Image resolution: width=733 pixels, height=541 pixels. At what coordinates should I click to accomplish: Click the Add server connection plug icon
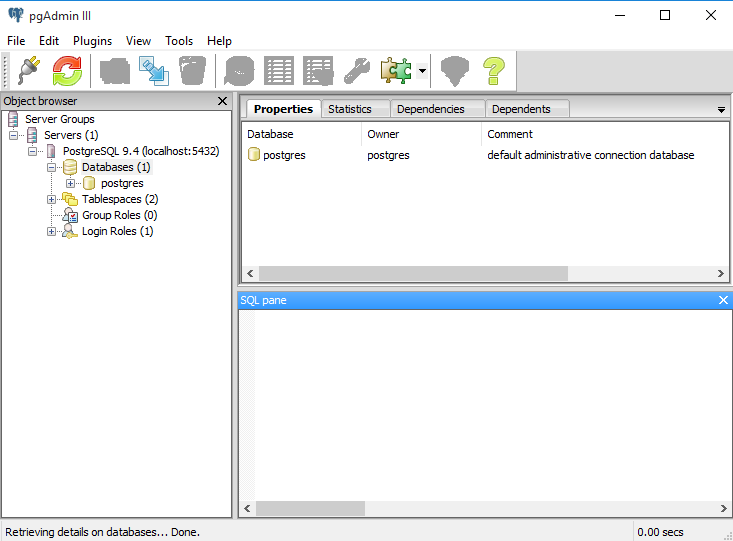coord(29,71)
